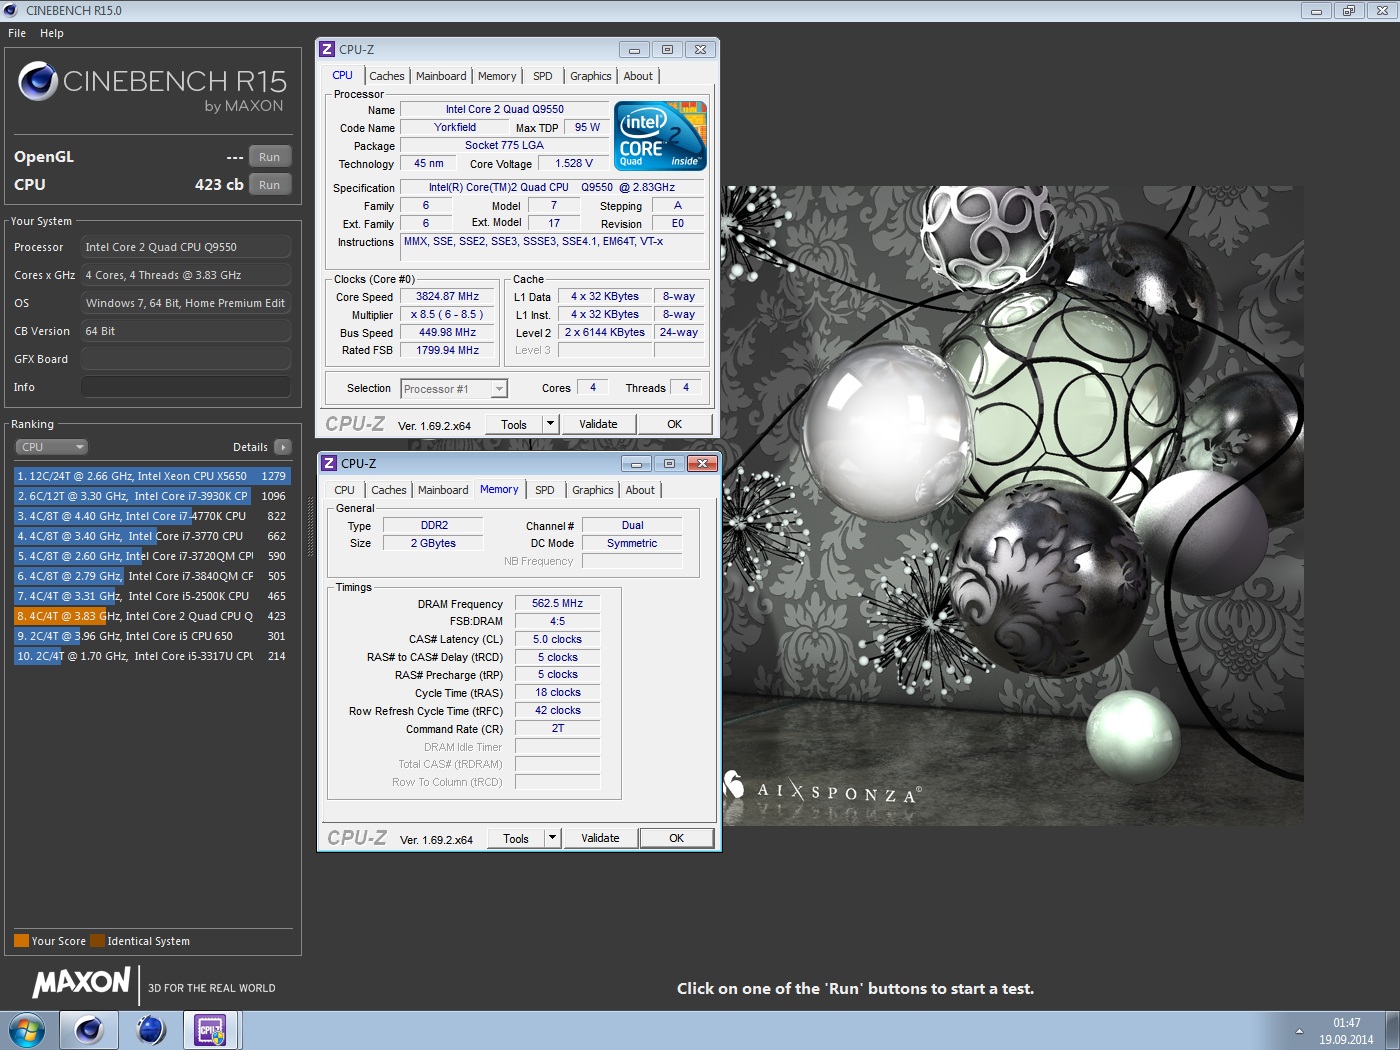Select ranking row 2 Core i7-3930K
The width and height of the screenshot is (1400, 1050).
tap(152, 496)
